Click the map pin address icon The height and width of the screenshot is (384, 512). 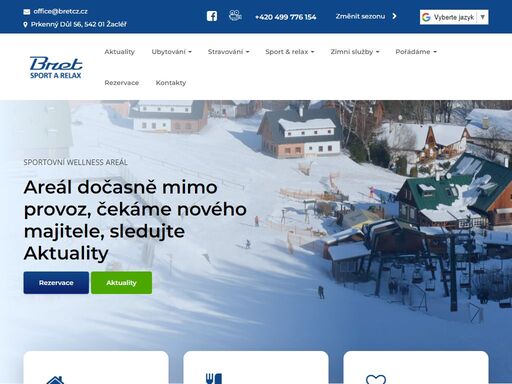click(25, 24)
